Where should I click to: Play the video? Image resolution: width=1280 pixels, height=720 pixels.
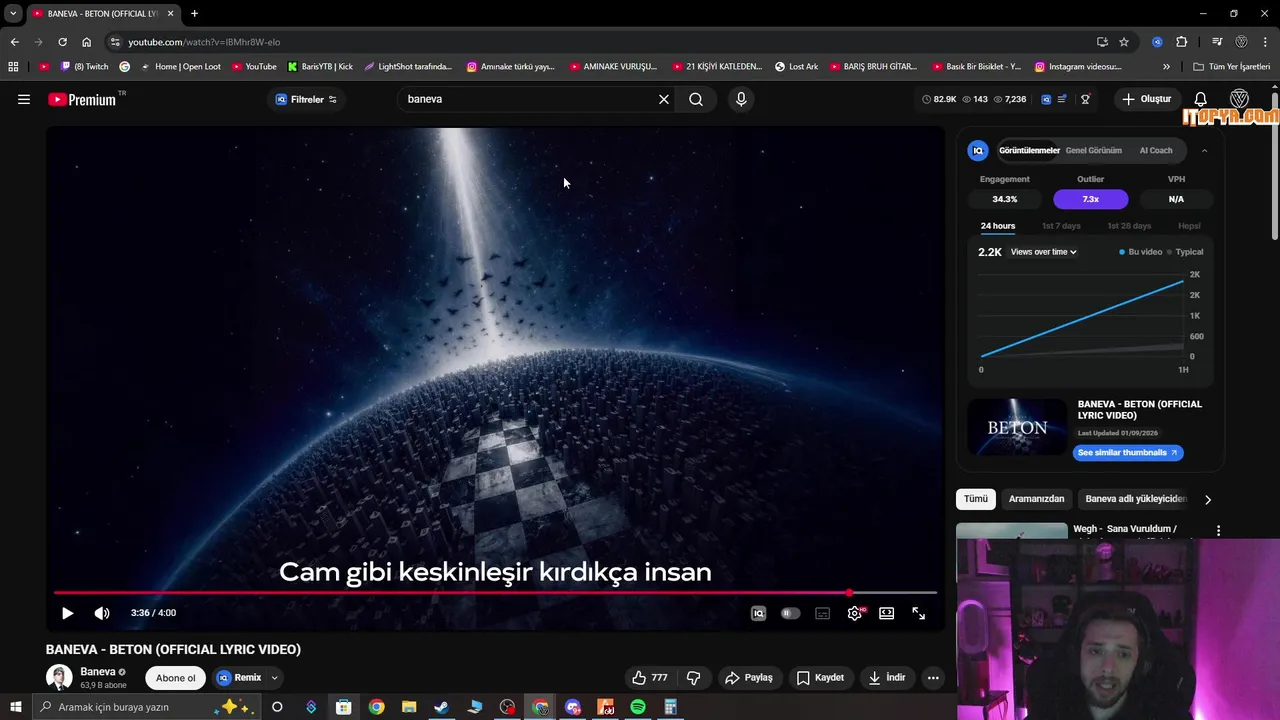[x=67, y=613]
